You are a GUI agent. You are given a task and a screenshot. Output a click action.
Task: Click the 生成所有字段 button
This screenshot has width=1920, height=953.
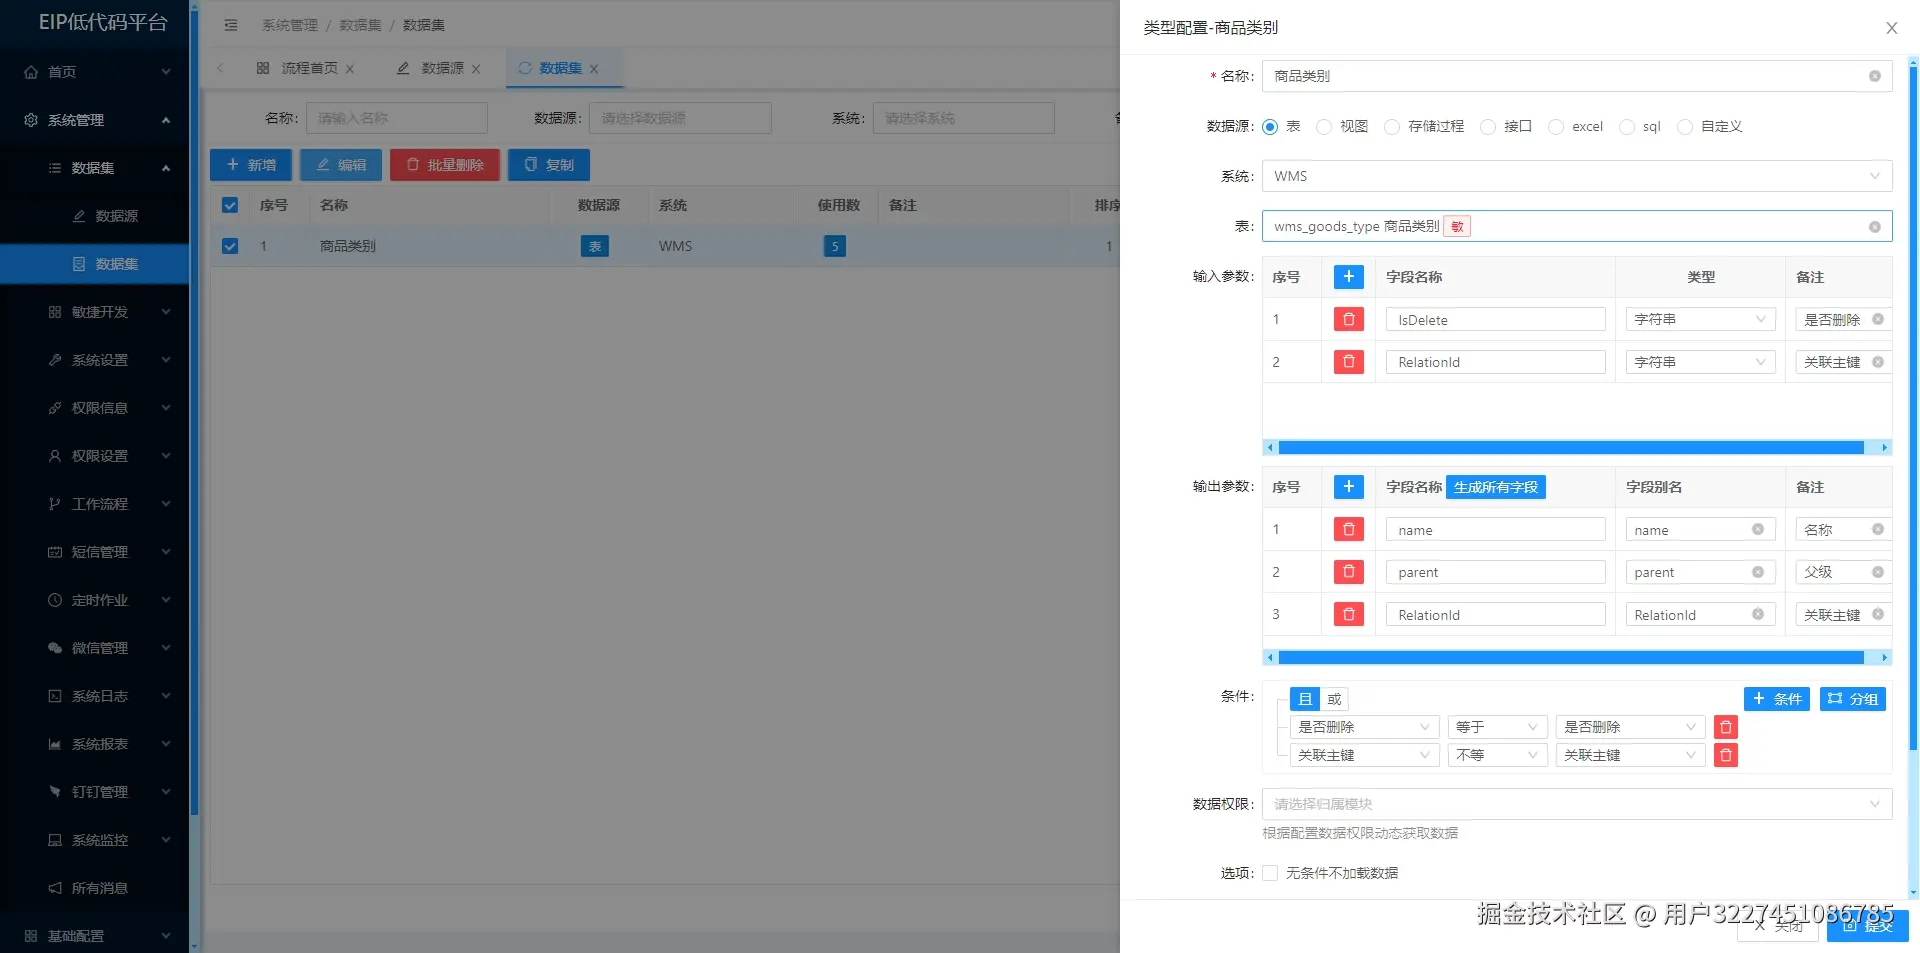pos(1495,487)
